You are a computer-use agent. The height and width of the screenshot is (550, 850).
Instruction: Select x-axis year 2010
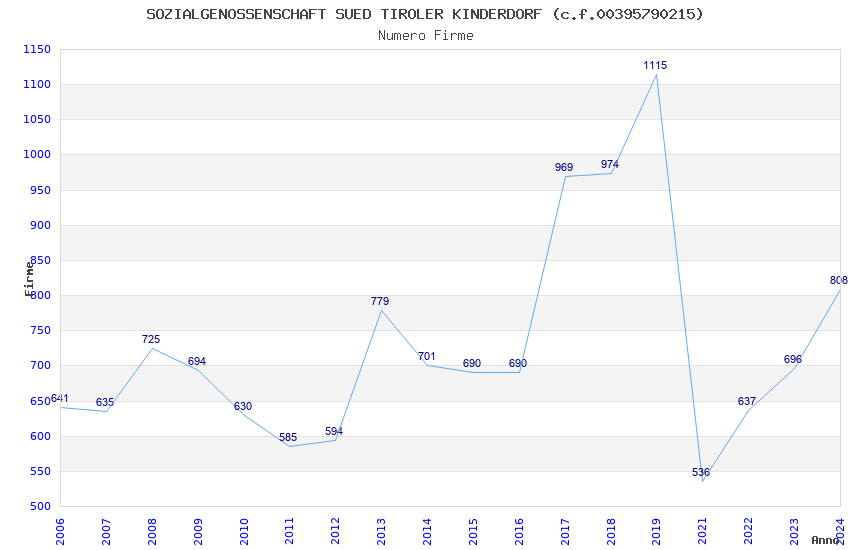pyautogui.click(x=244, y=532)
